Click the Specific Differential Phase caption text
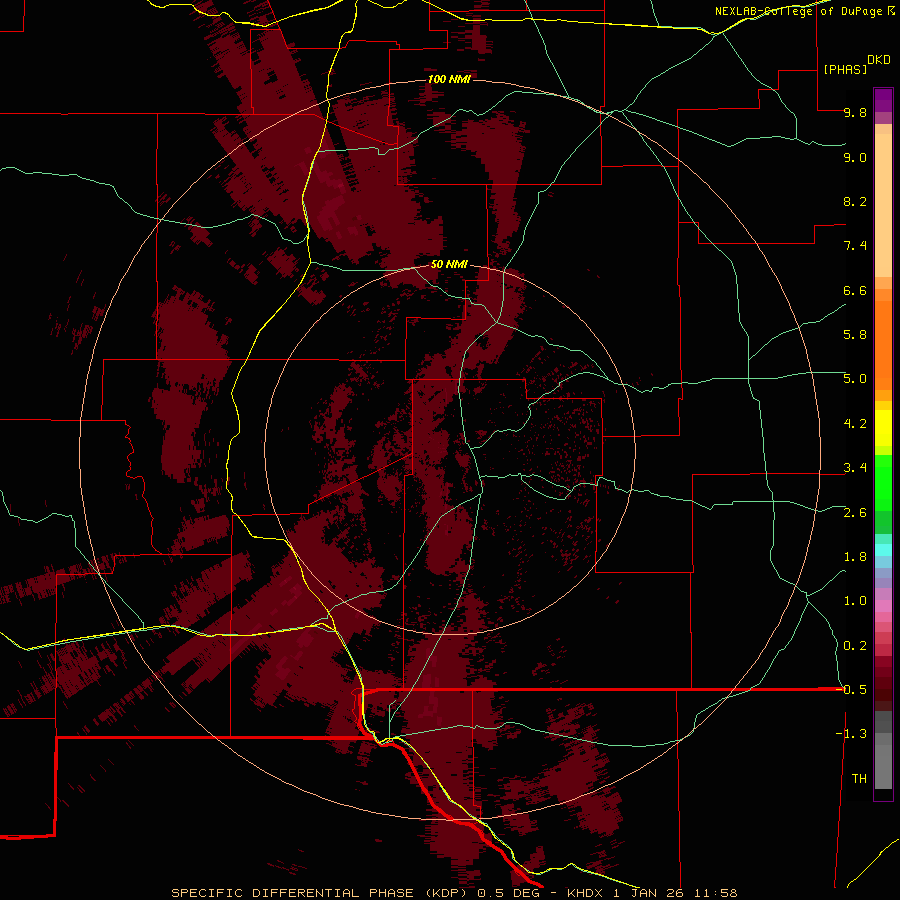The height and width of the screenshot is (900, 900). click(454, 893)
